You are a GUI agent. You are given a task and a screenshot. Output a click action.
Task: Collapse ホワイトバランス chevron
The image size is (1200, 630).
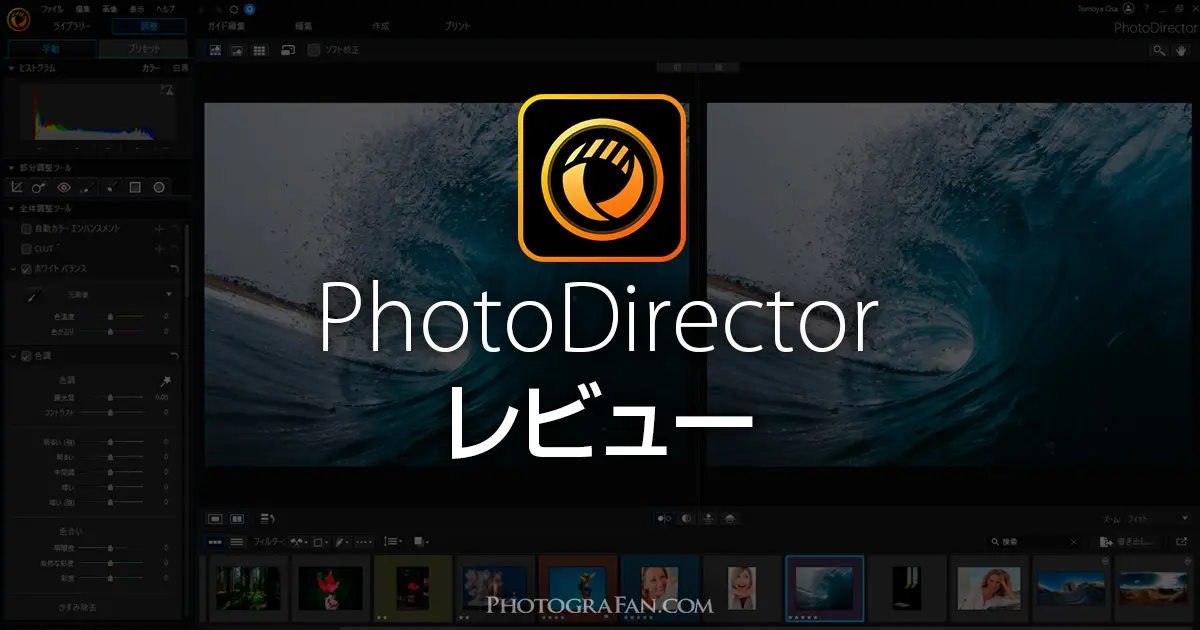(13, 269)
